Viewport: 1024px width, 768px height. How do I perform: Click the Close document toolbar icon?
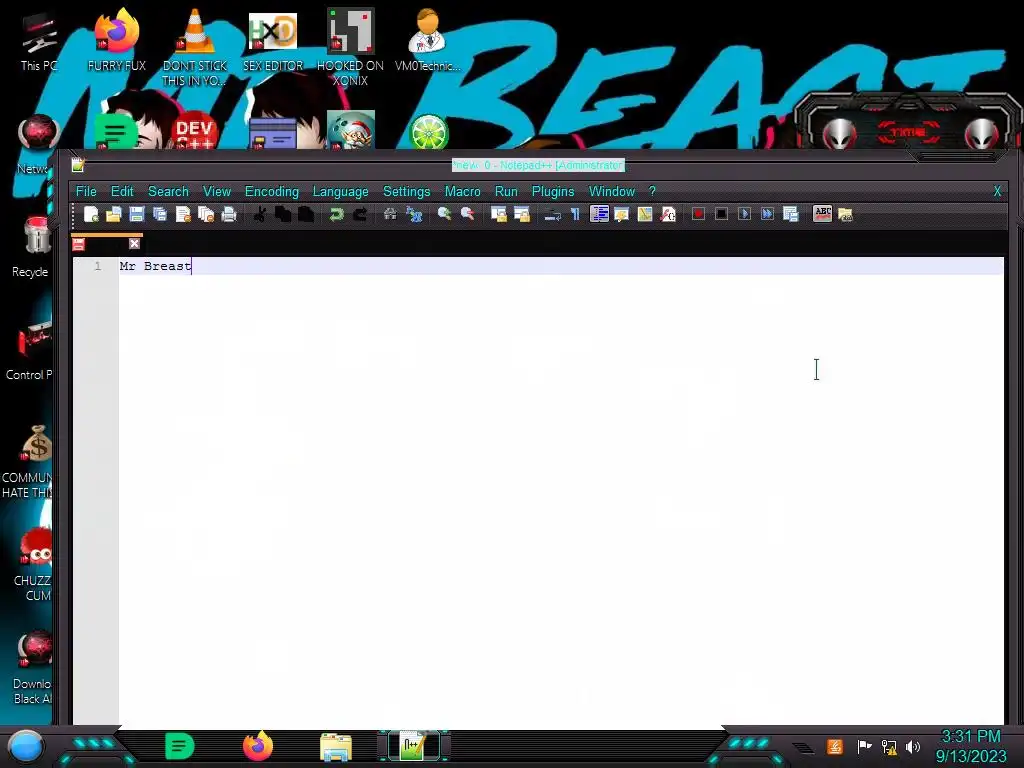[183, 214]
